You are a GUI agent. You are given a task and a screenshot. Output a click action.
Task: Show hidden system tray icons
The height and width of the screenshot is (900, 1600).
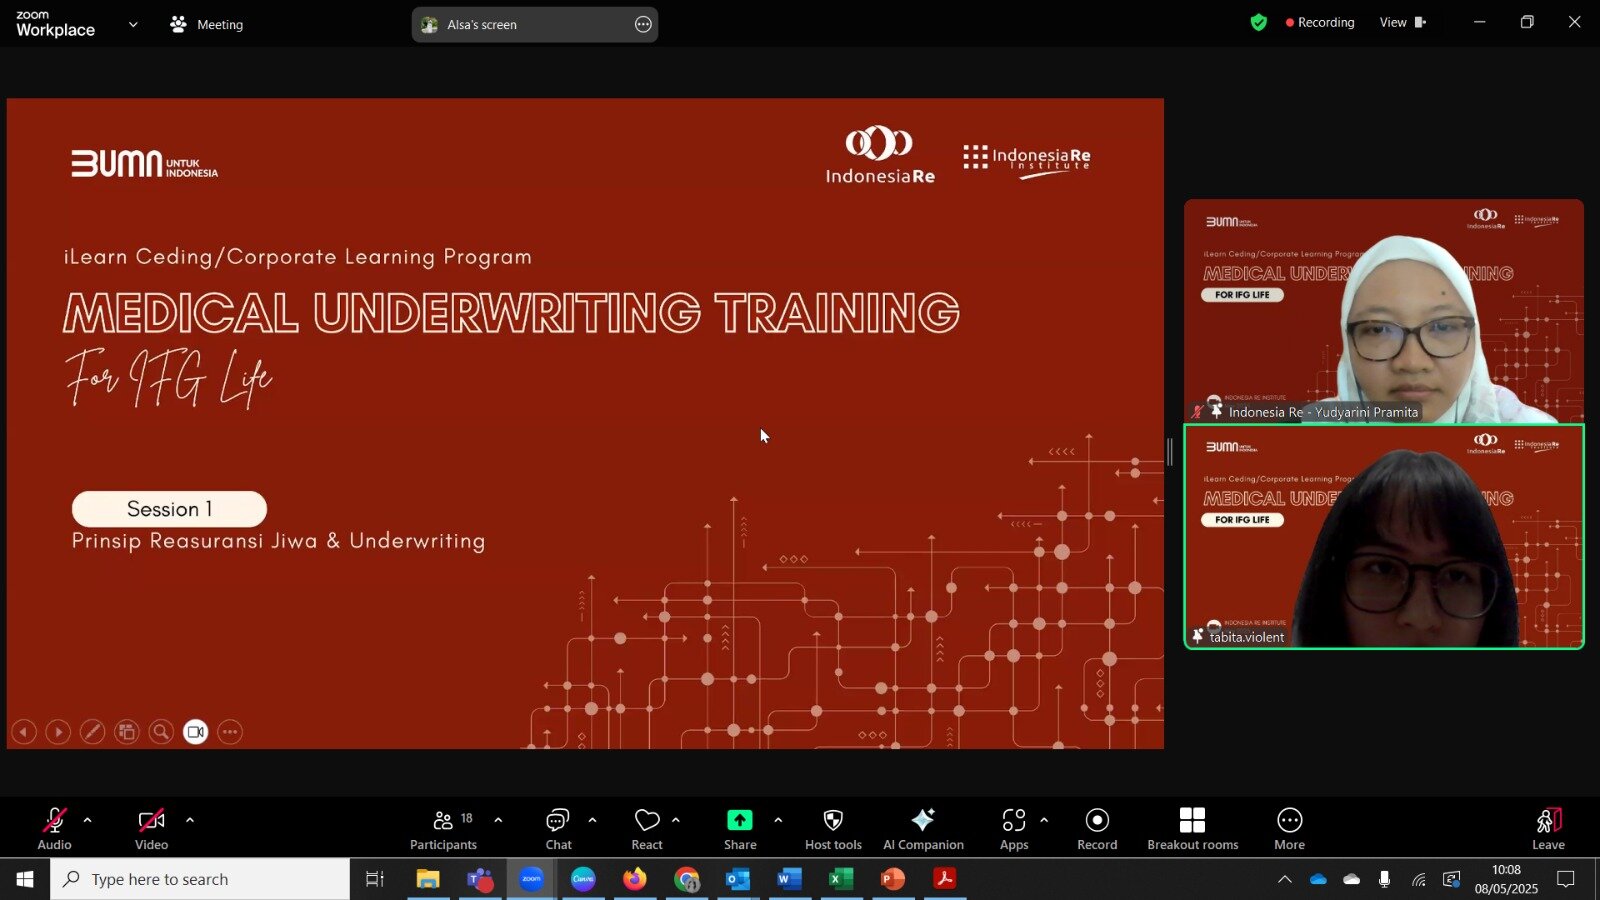[1285, 879]
